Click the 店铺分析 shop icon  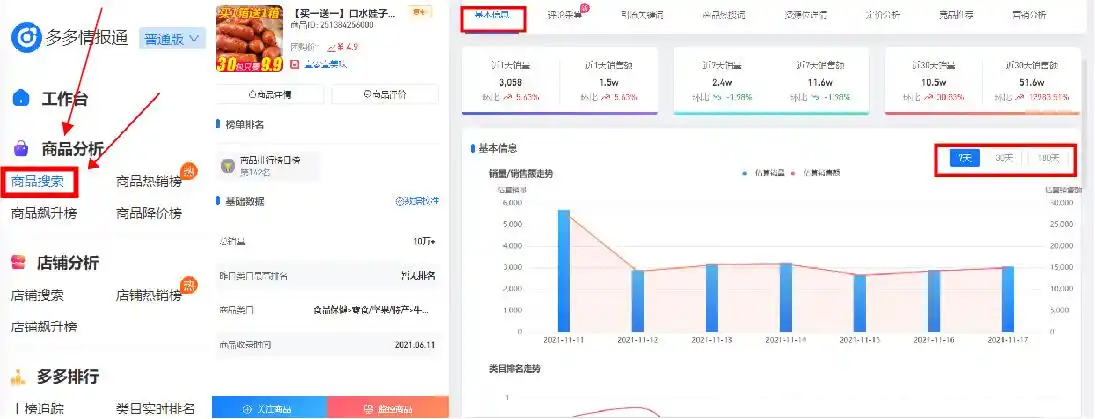point(19,263)
